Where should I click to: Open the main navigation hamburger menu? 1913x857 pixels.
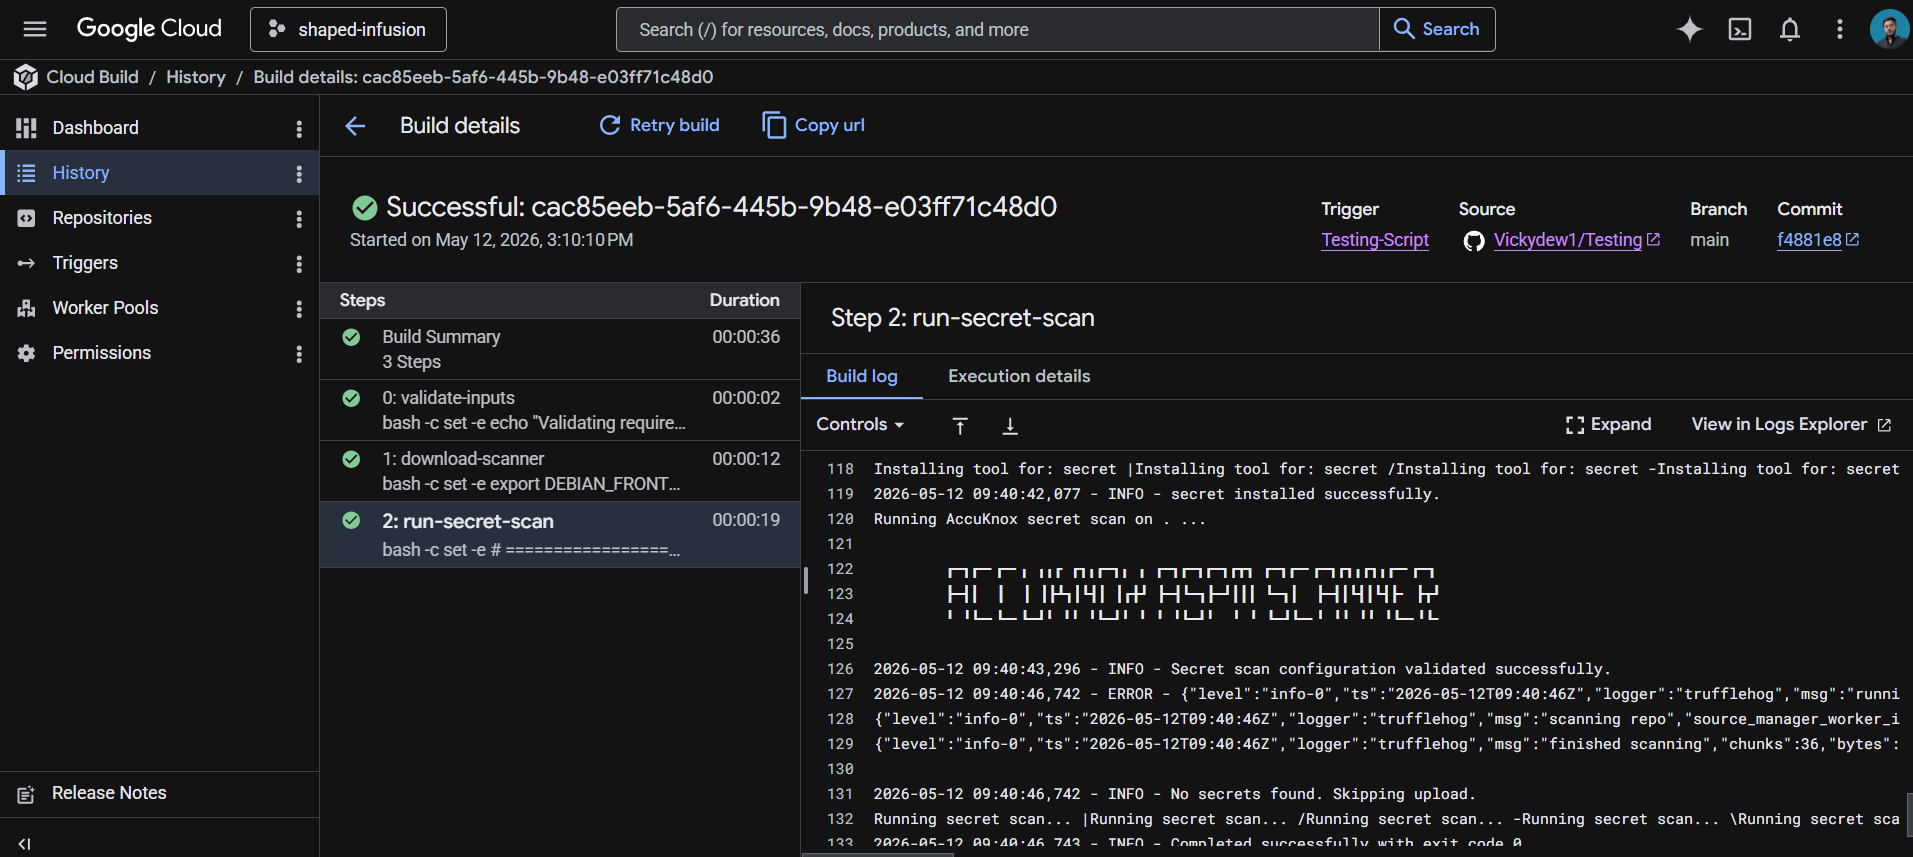[x=35, y=29]
